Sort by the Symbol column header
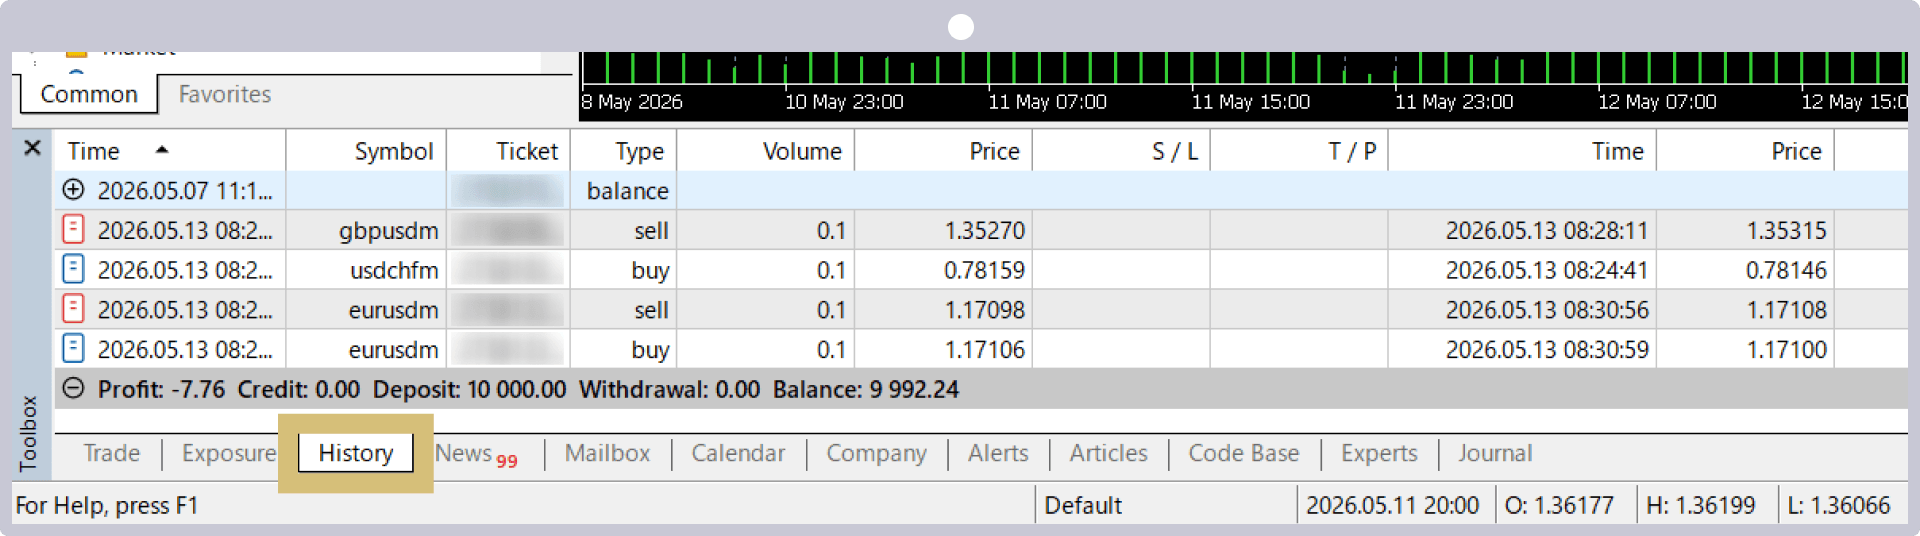 (394, 151)
